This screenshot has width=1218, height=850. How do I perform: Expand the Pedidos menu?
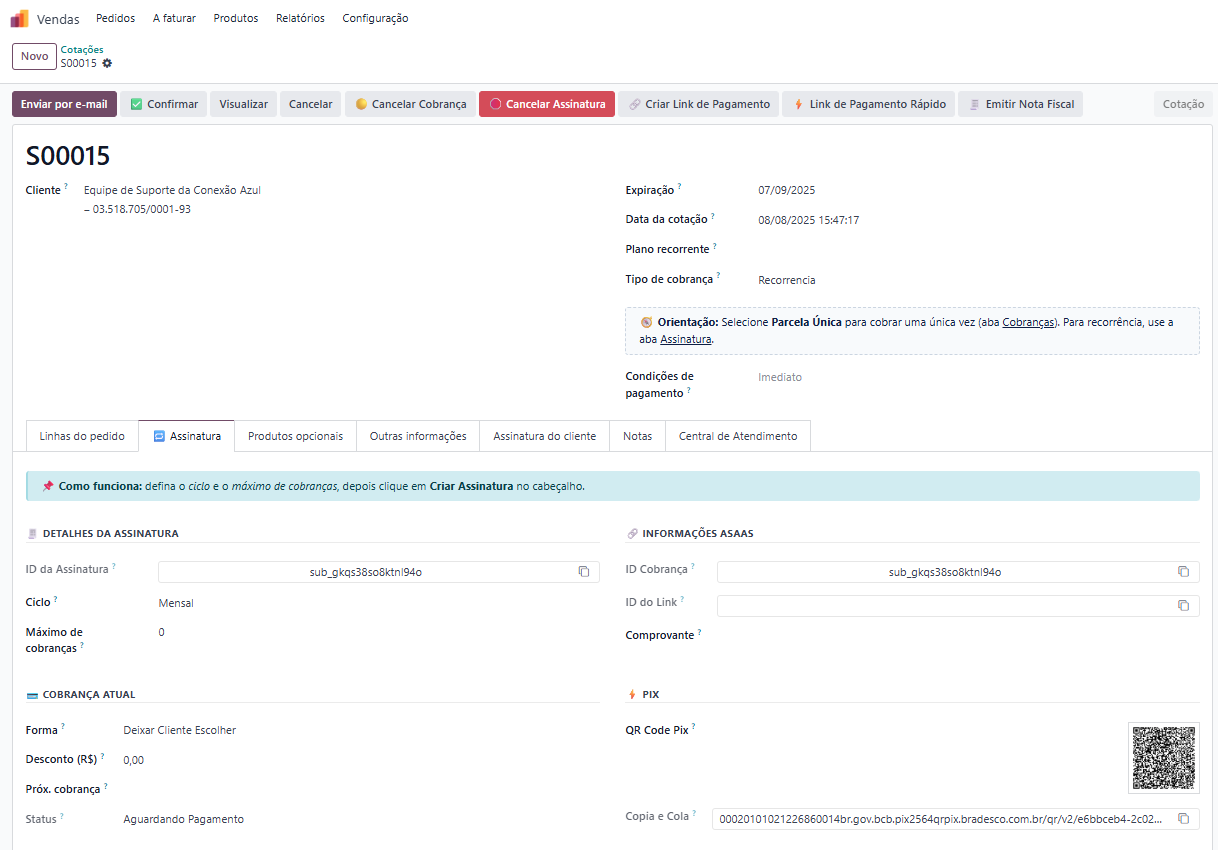116,18
